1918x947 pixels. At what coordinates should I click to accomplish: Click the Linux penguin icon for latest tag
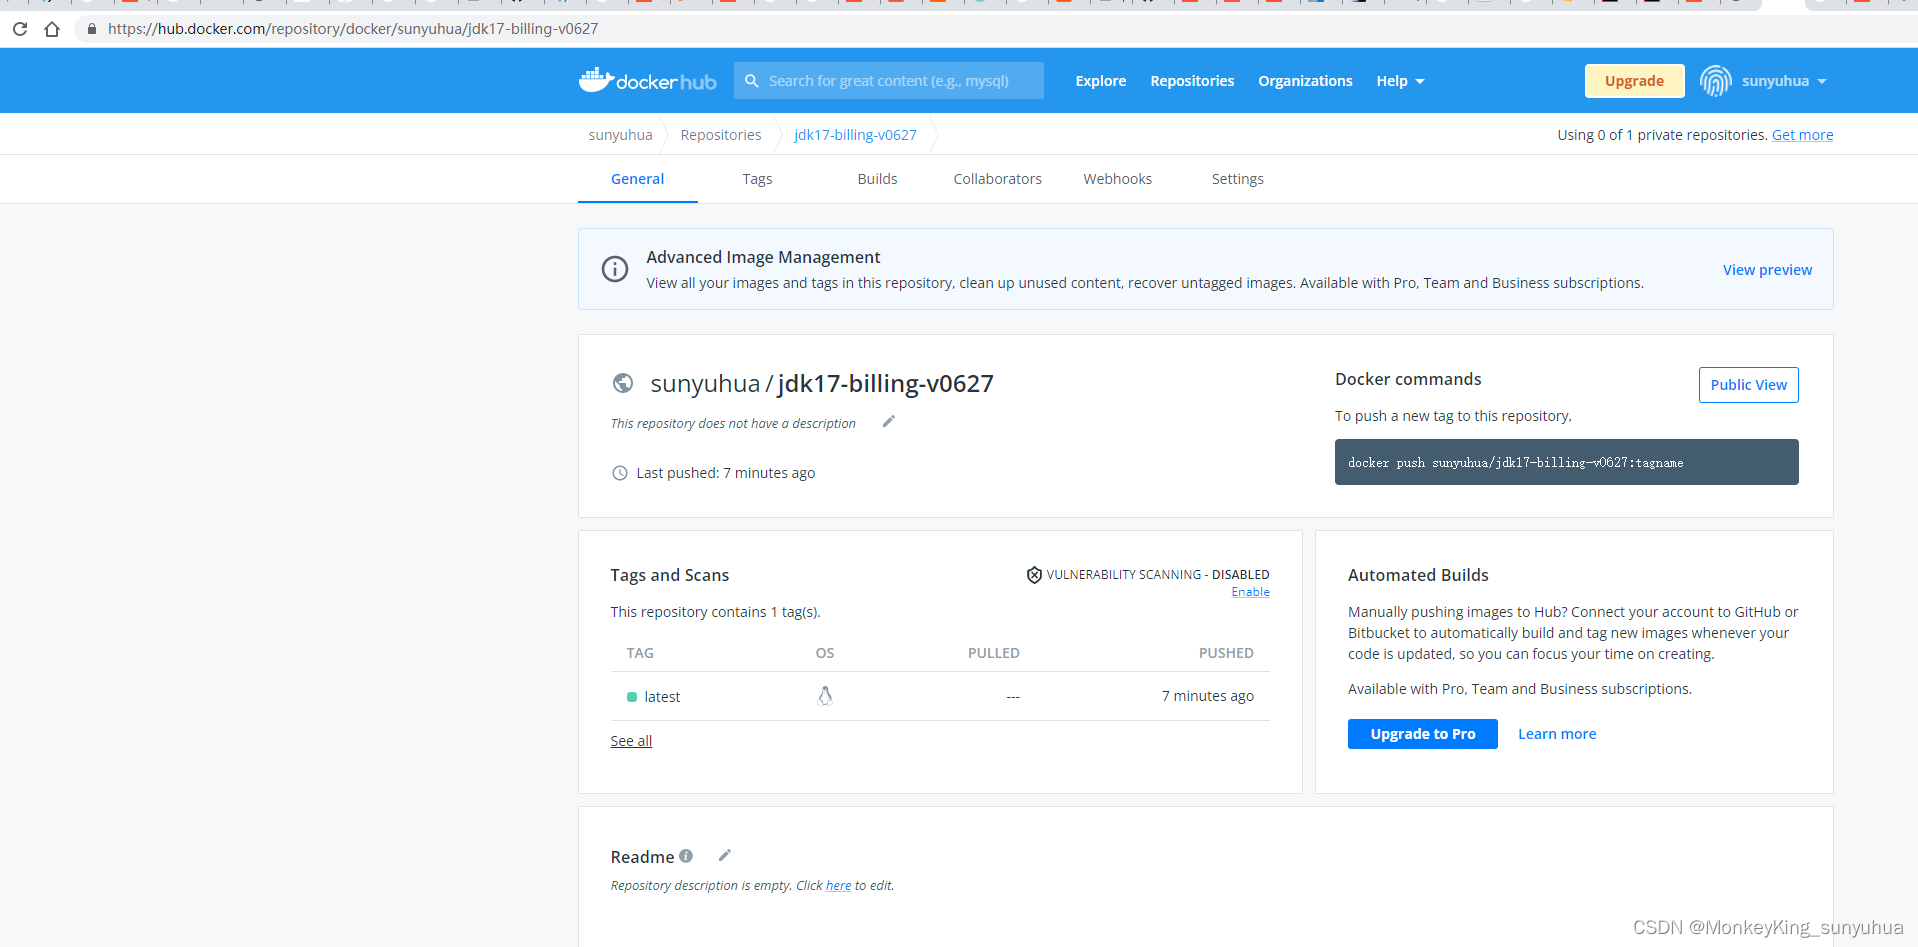824,695
